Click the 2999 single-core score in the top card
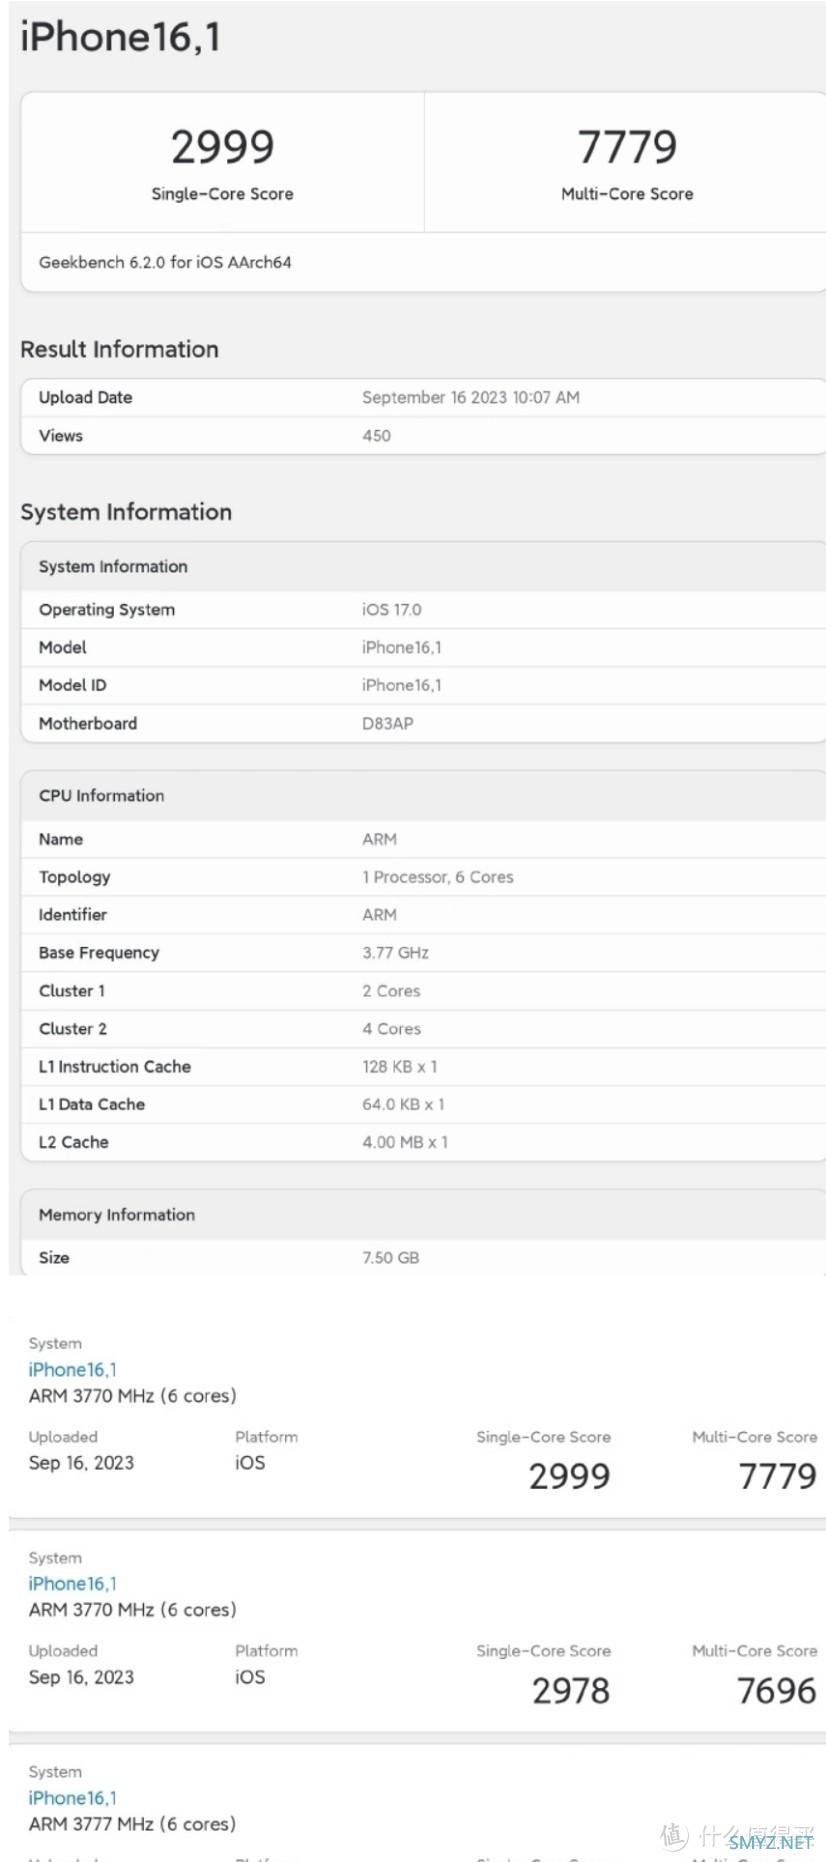This screenshot has width=826, height=1862. 222,147
